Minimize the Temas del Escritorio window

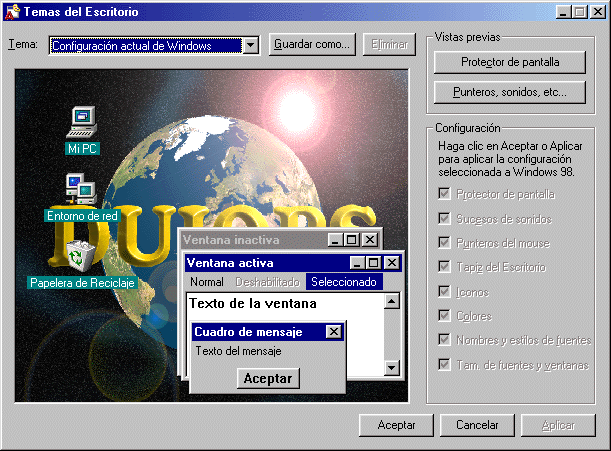pos(563,12)
